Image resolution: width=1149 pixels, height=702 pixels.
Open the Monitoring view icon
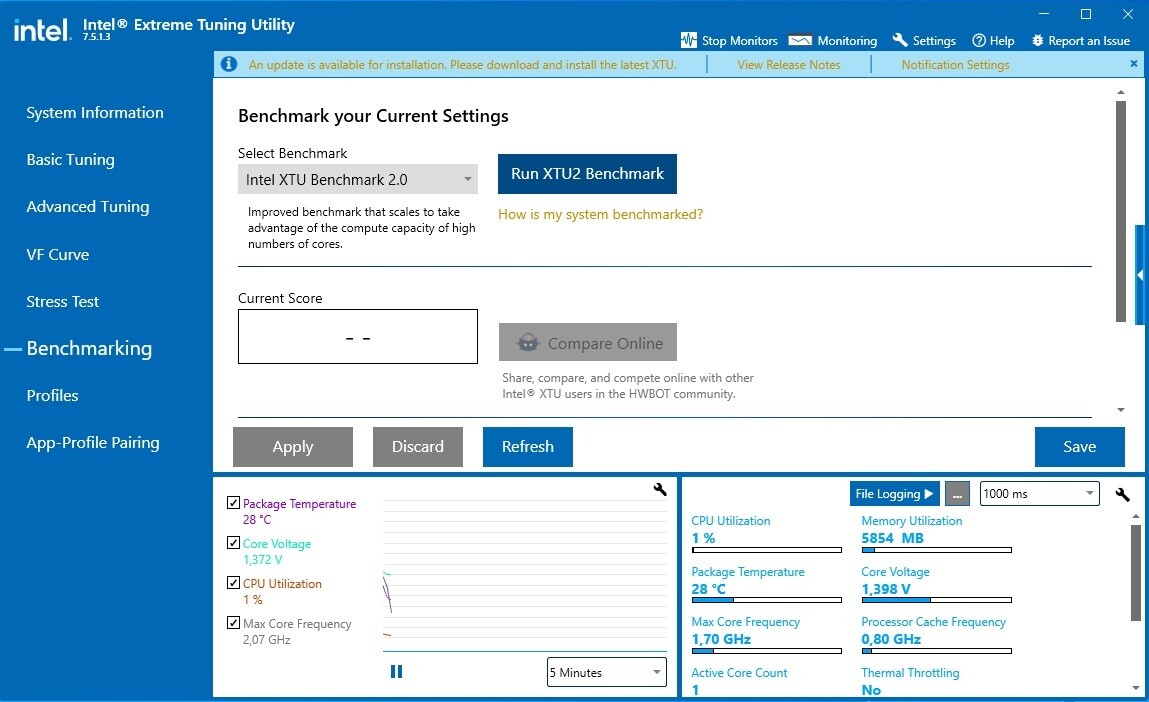tap(800, 41)
